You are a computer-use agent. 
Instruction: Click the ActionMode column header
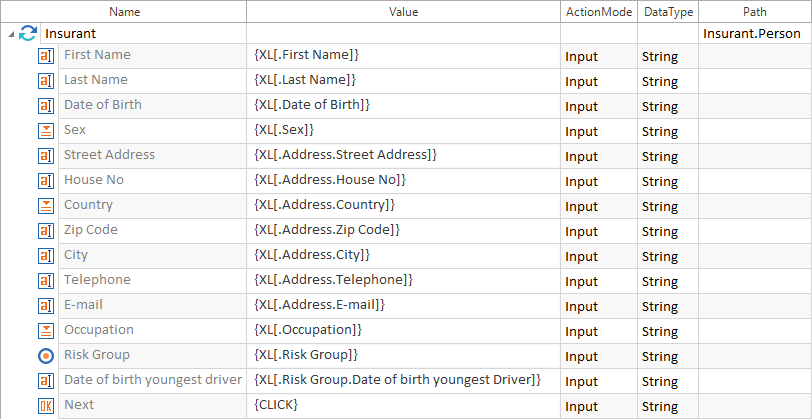click(598, 11)
